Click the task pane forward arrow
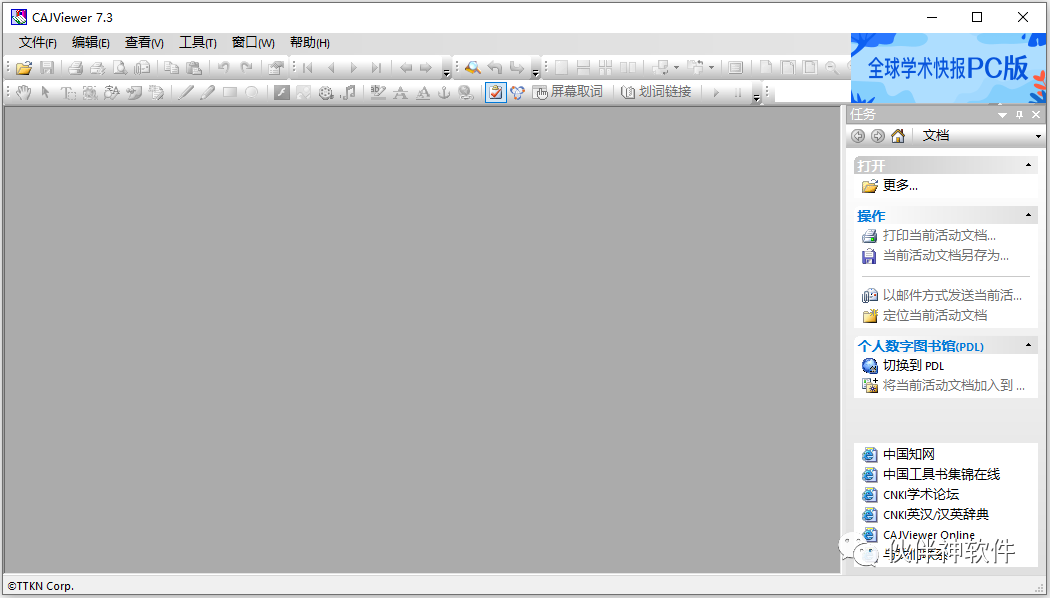The width and height of the screenshot is (1050, 598). (877, 136)
